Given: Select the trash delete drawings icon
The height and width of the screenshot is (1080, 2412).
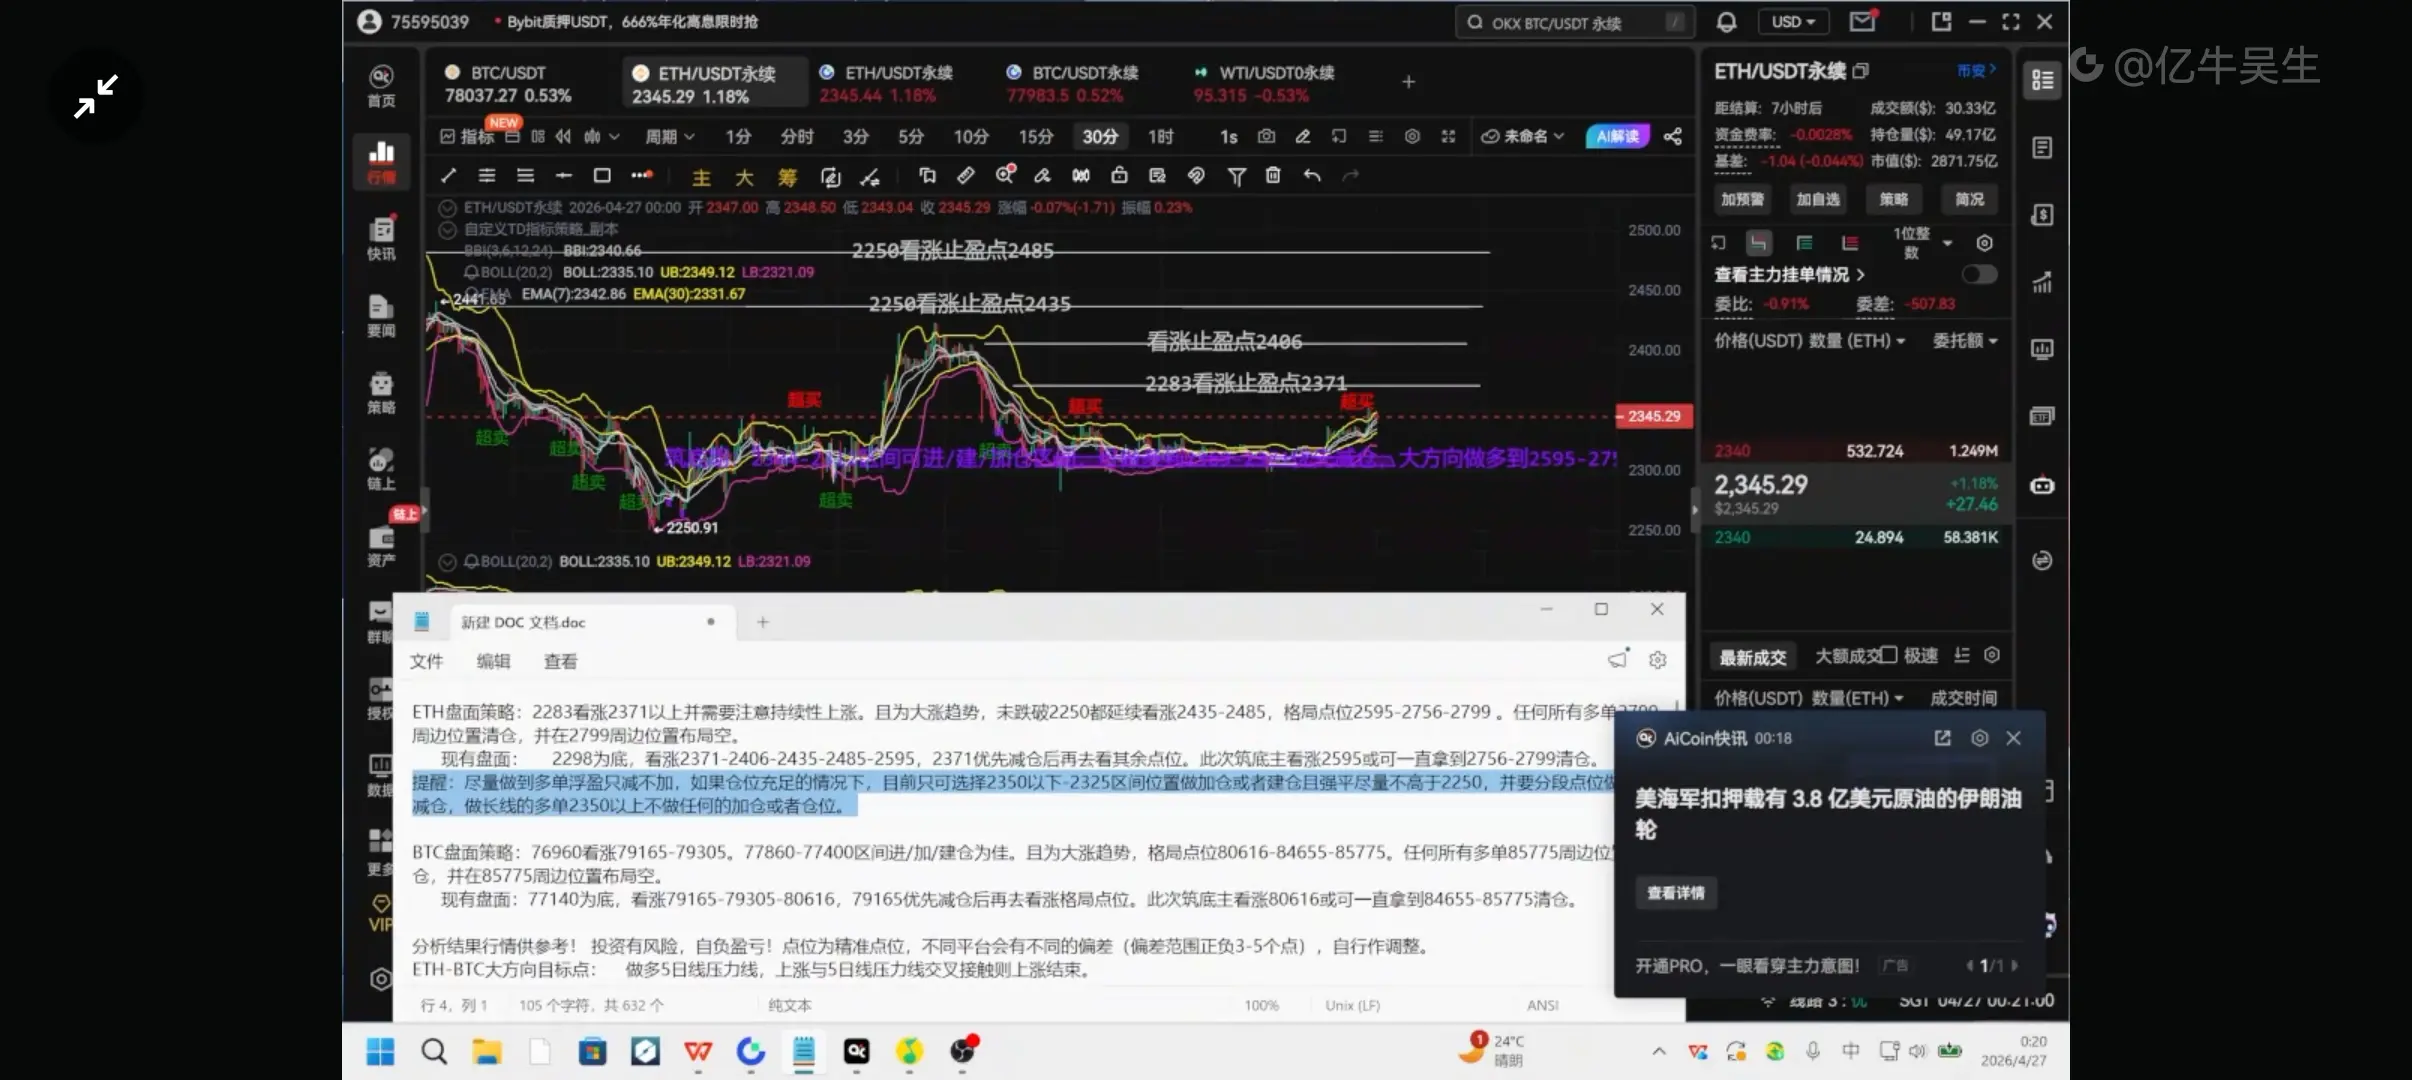Looking at the screenshot, I should tap(1273, 176).
